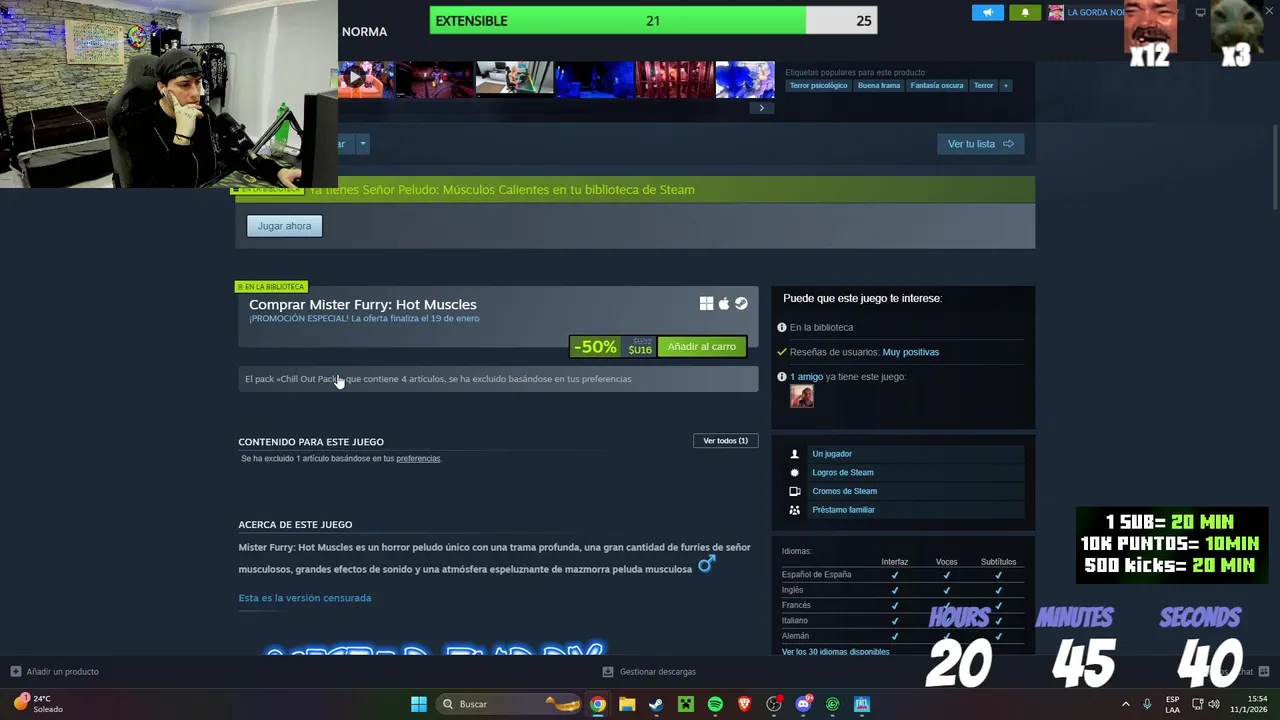The width and height of the screenshot is (1280, 720).
Task: Open the taskbar clock showing 15:54
Action: coord(1250,704)
